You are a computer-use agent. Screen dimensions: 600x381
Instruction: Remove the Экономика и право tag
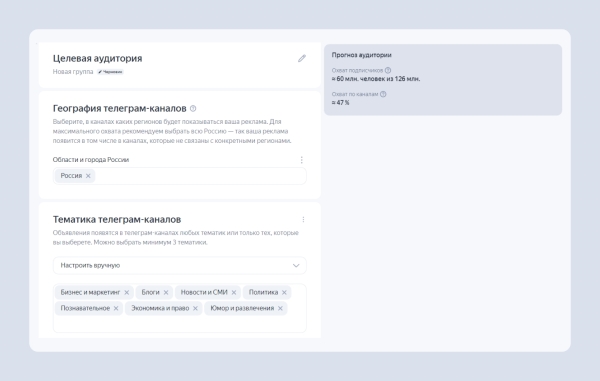195,308
